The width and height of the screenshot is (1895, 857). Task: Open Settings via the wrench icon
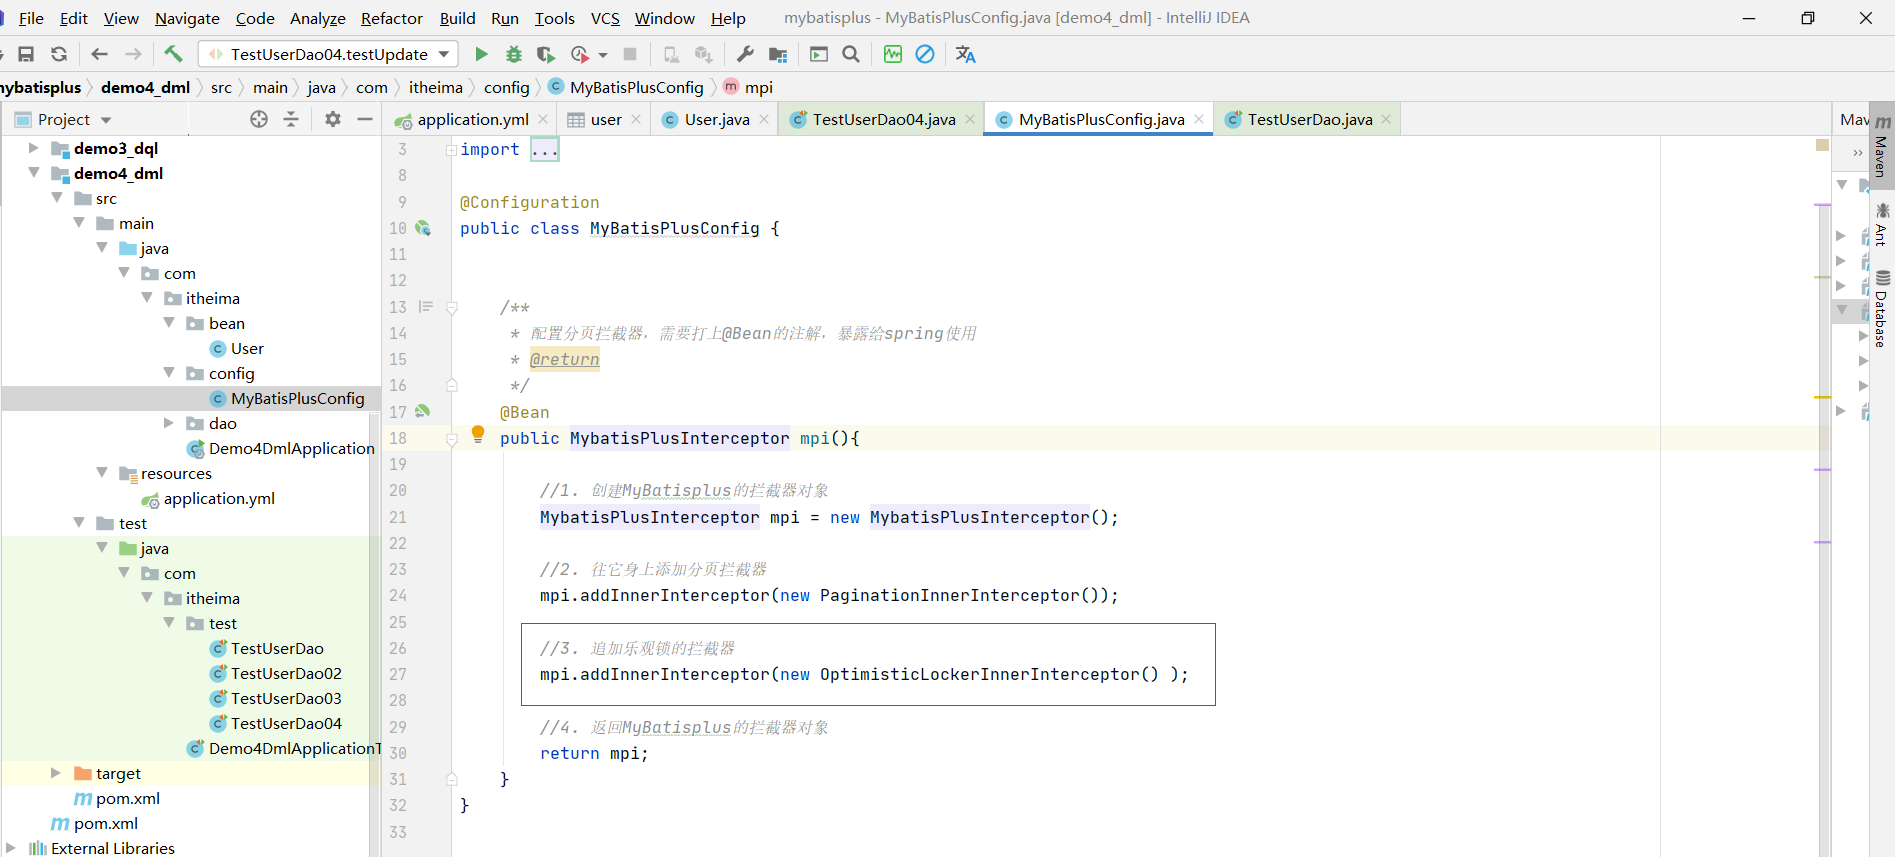(745, 54)
